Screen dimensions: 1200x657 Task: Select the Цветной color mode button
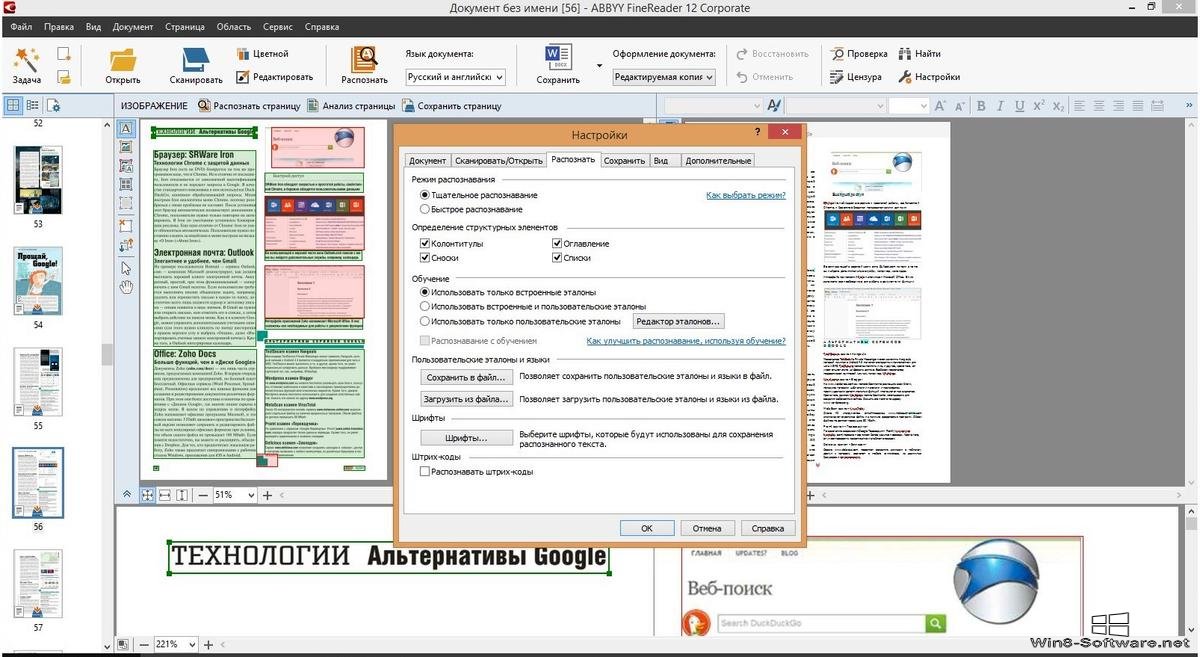point(263,54)
